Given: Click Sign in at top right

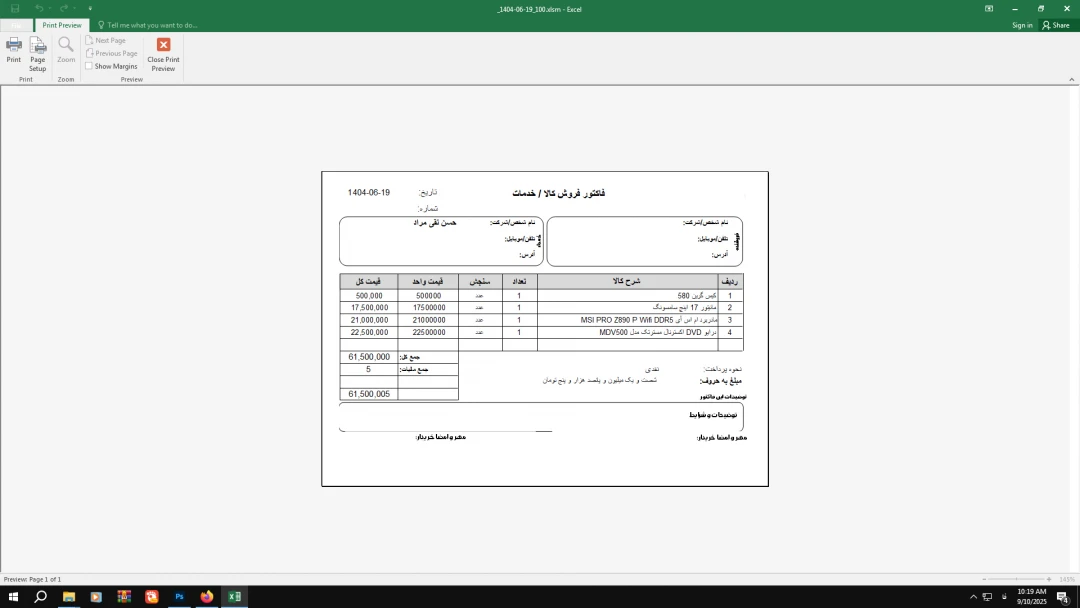Looking at the screenshot, I should [1022, 25].
